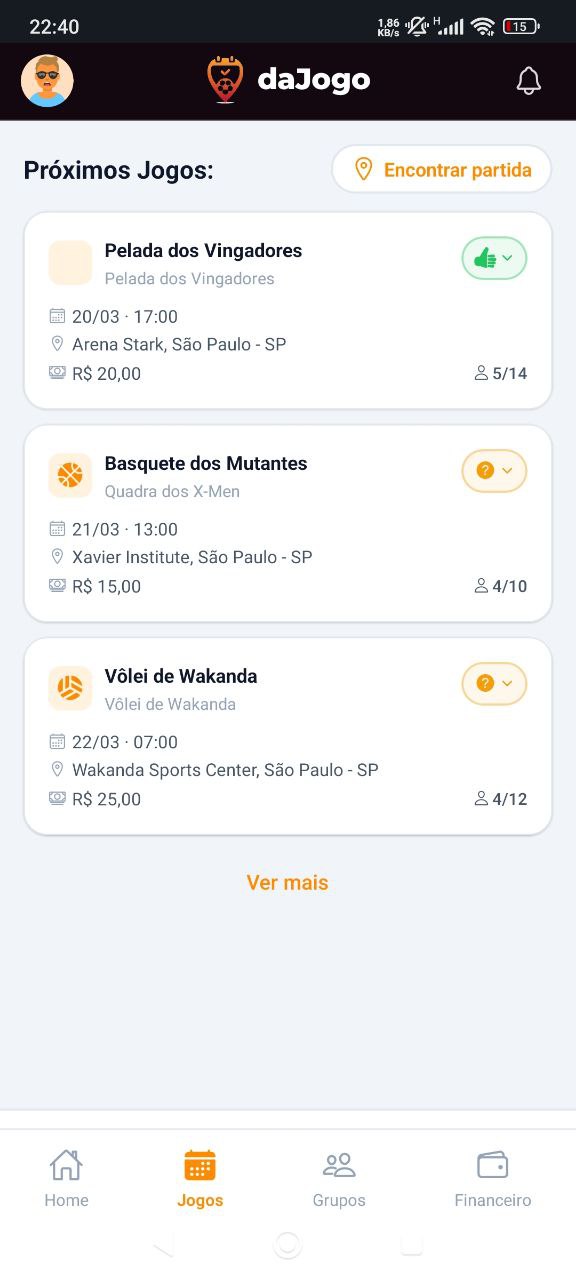Screen dimensions: 576x1280
Task: Click the basketball icon for Basquete dos Mutantes
Action: [x=70, y=474]
